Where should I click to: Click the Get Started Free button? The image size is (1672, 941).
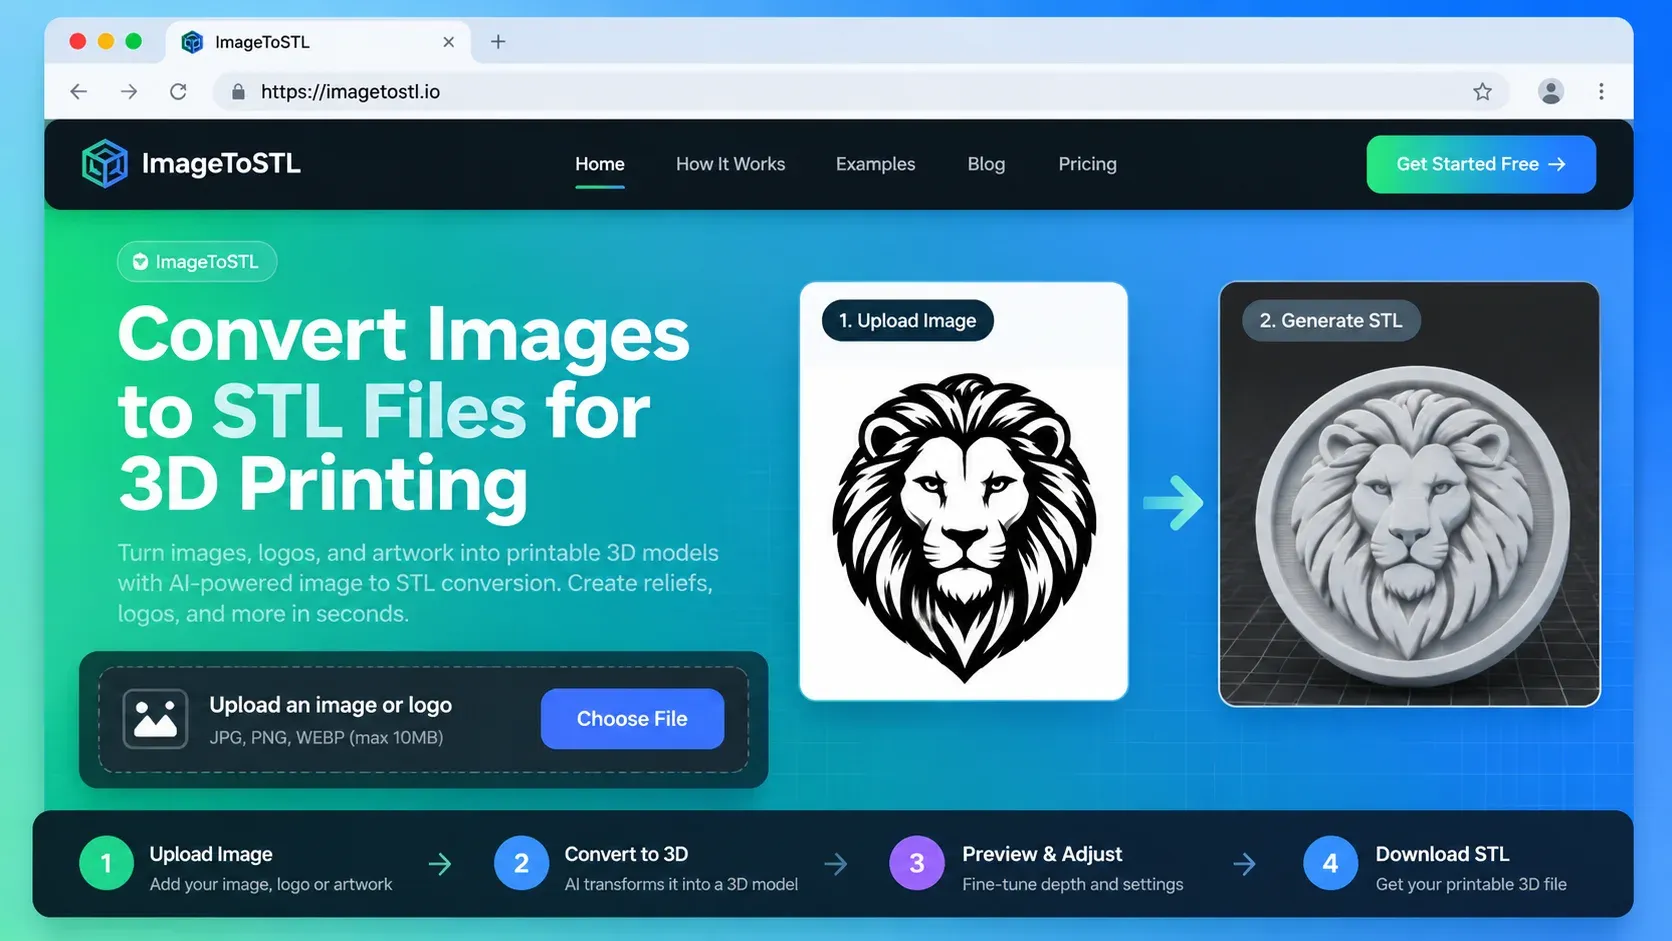click(1481, 164)
